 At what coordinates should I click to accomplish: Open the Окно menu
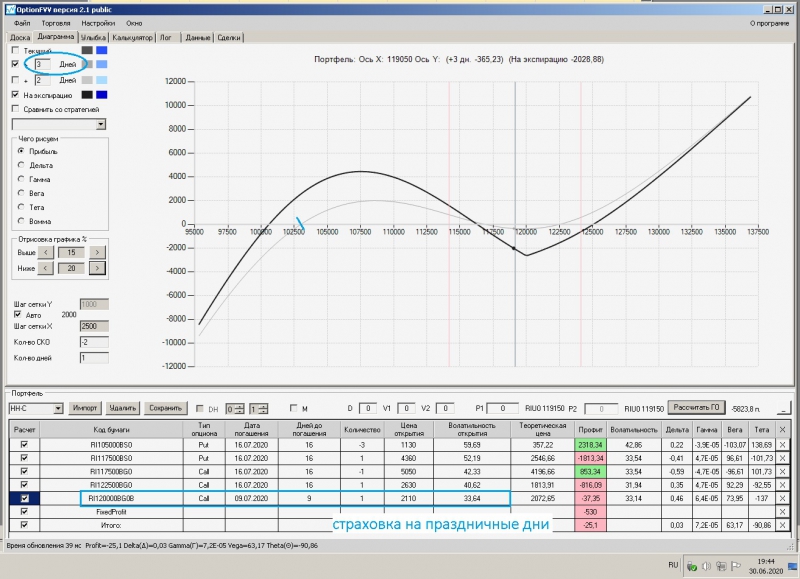tap(134, 23)
